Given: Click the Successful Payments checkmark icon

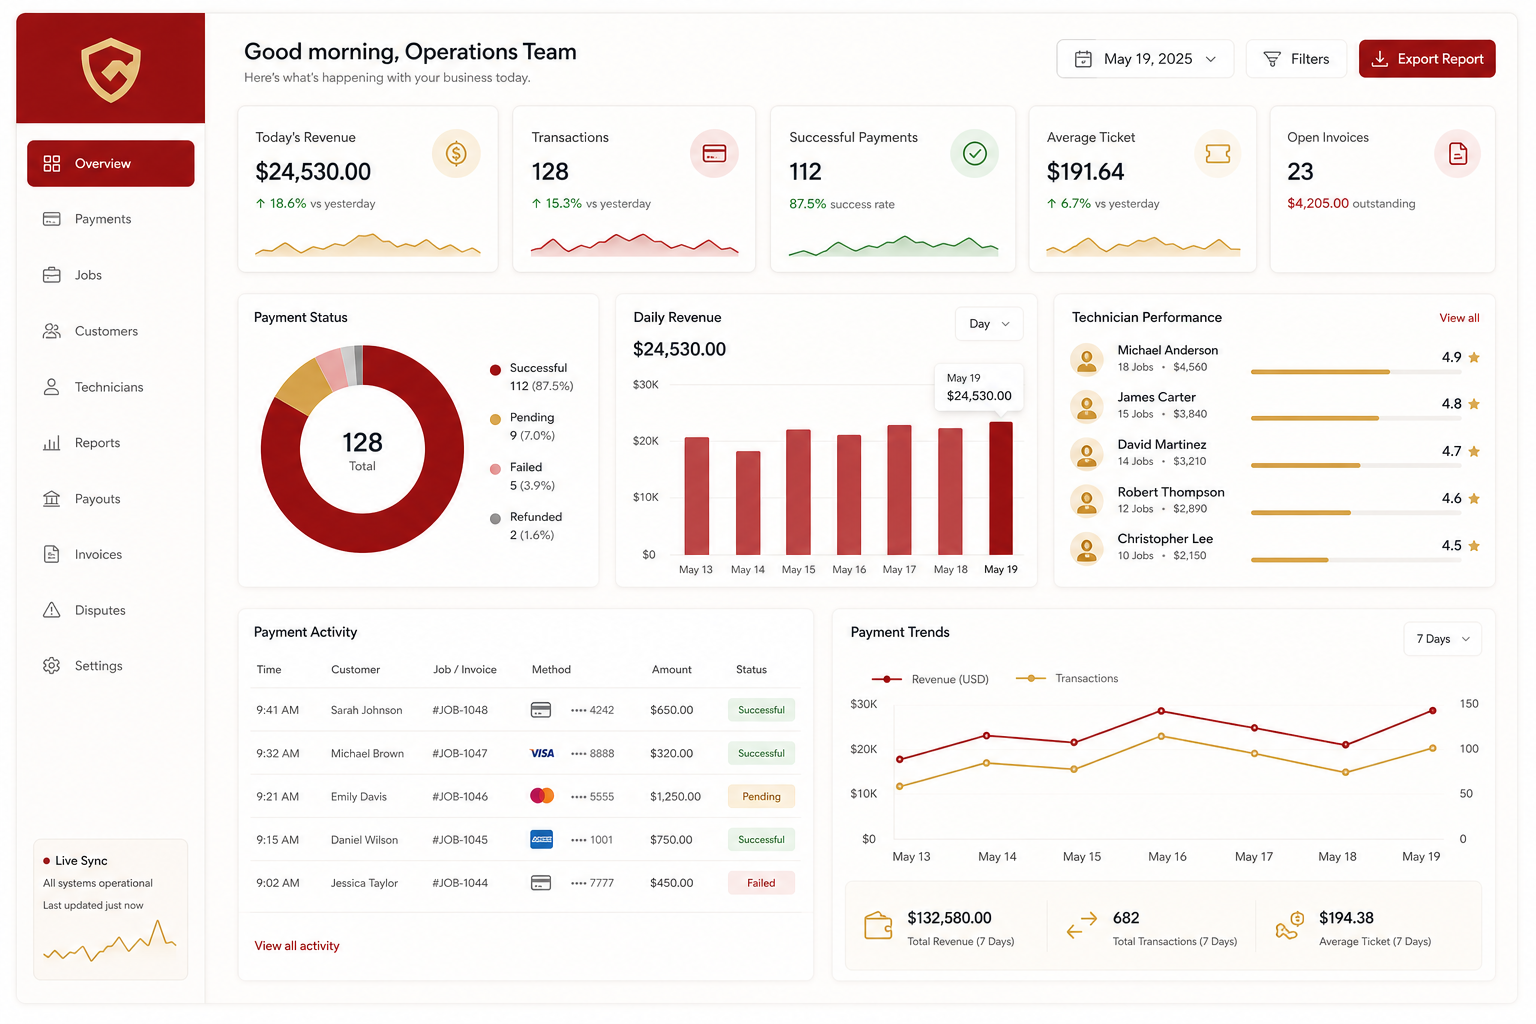Looking at the screenshot, I should point(974,153).
